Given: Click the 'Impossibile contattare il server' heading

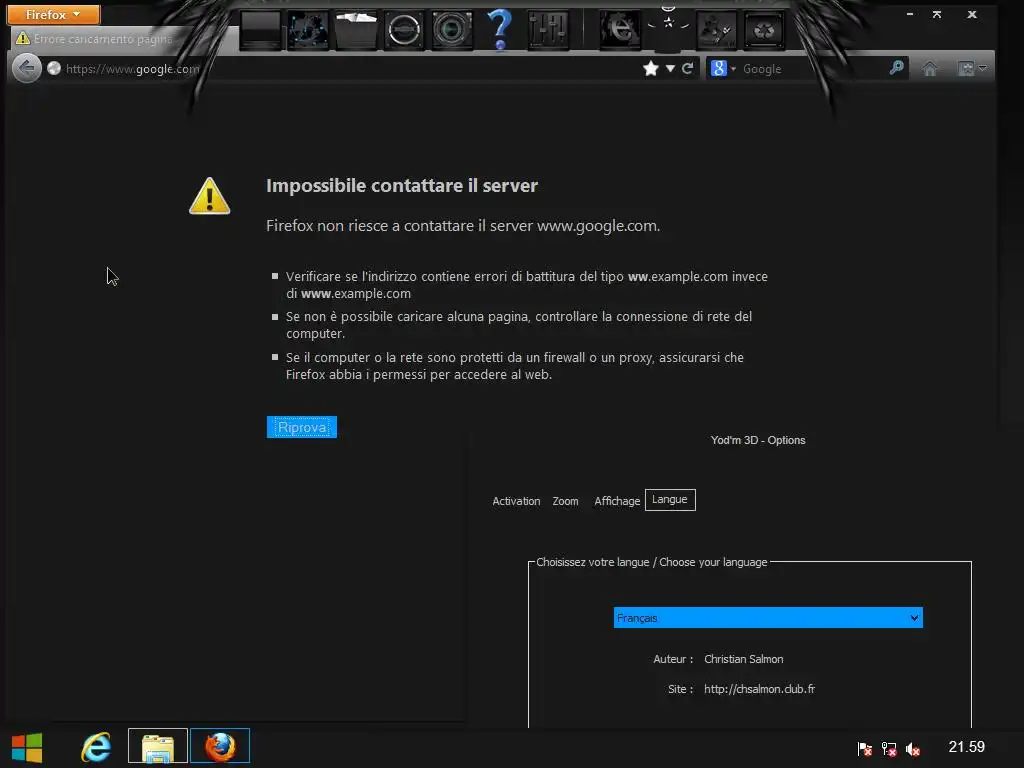Looking at the screenshot, I should 402,185.
